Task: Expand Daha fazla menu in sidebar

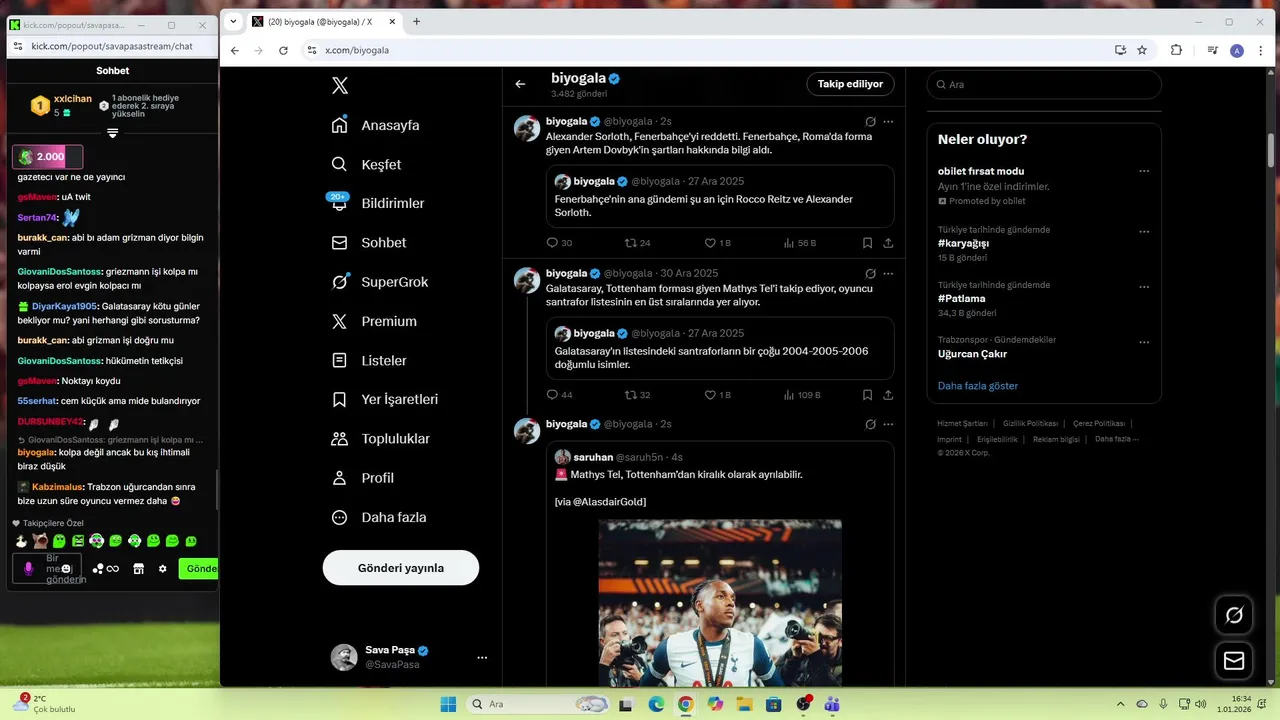Action: click(x=378, y=517)
